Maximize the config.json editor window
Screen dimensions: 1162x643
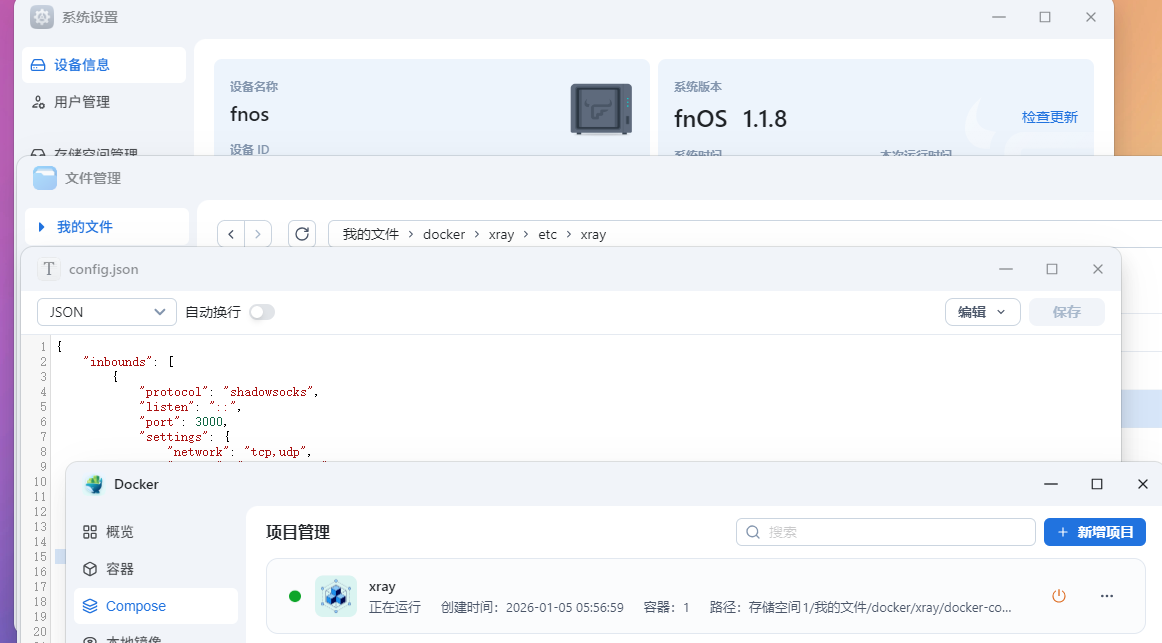pyautogui.click(x=1052, y=269)
